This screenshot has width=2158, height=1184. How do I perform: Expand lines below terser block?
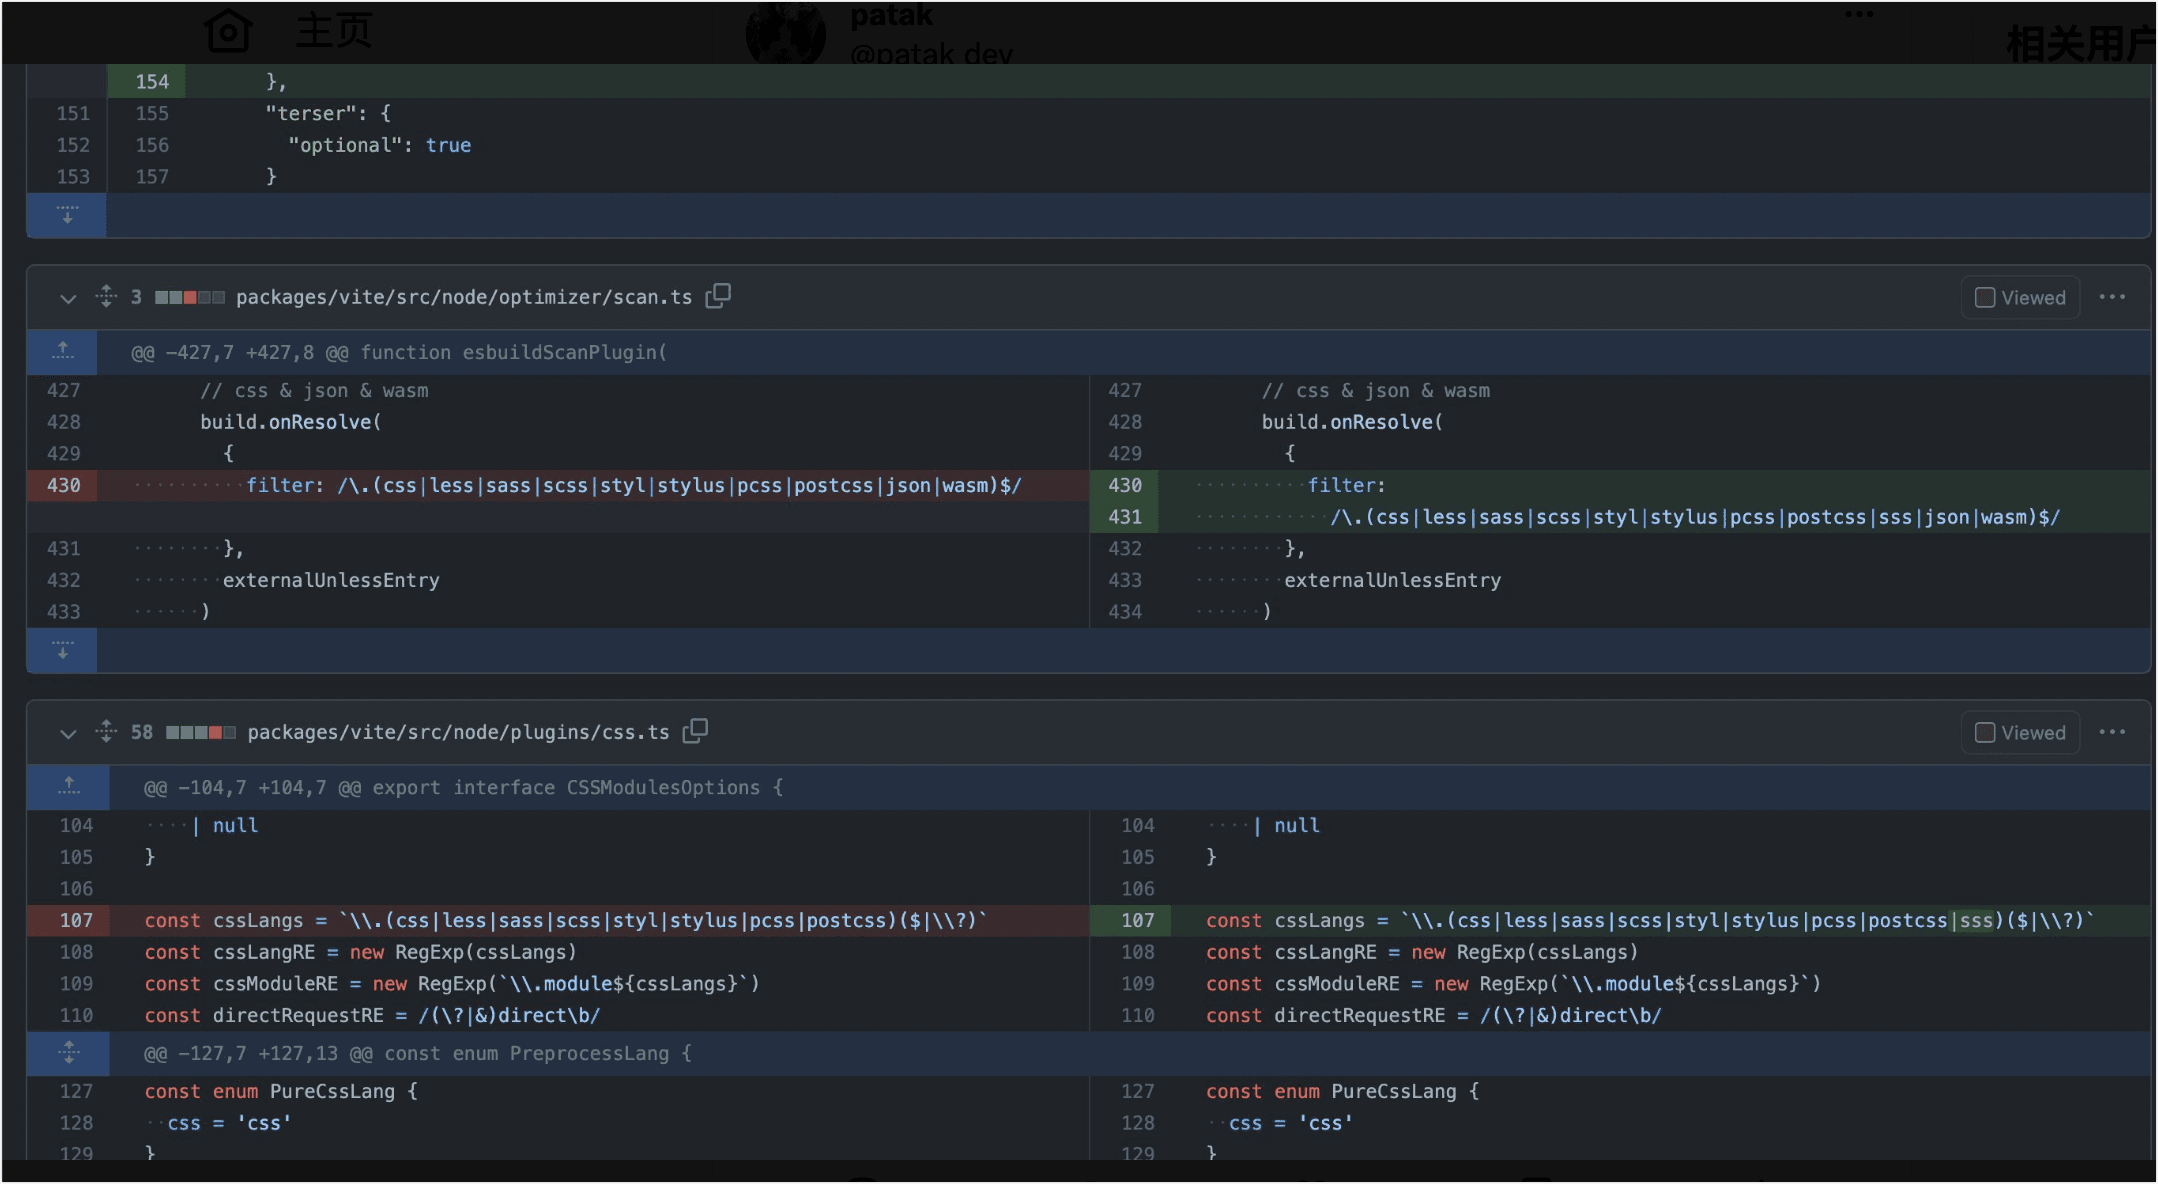tap(67, 215)
